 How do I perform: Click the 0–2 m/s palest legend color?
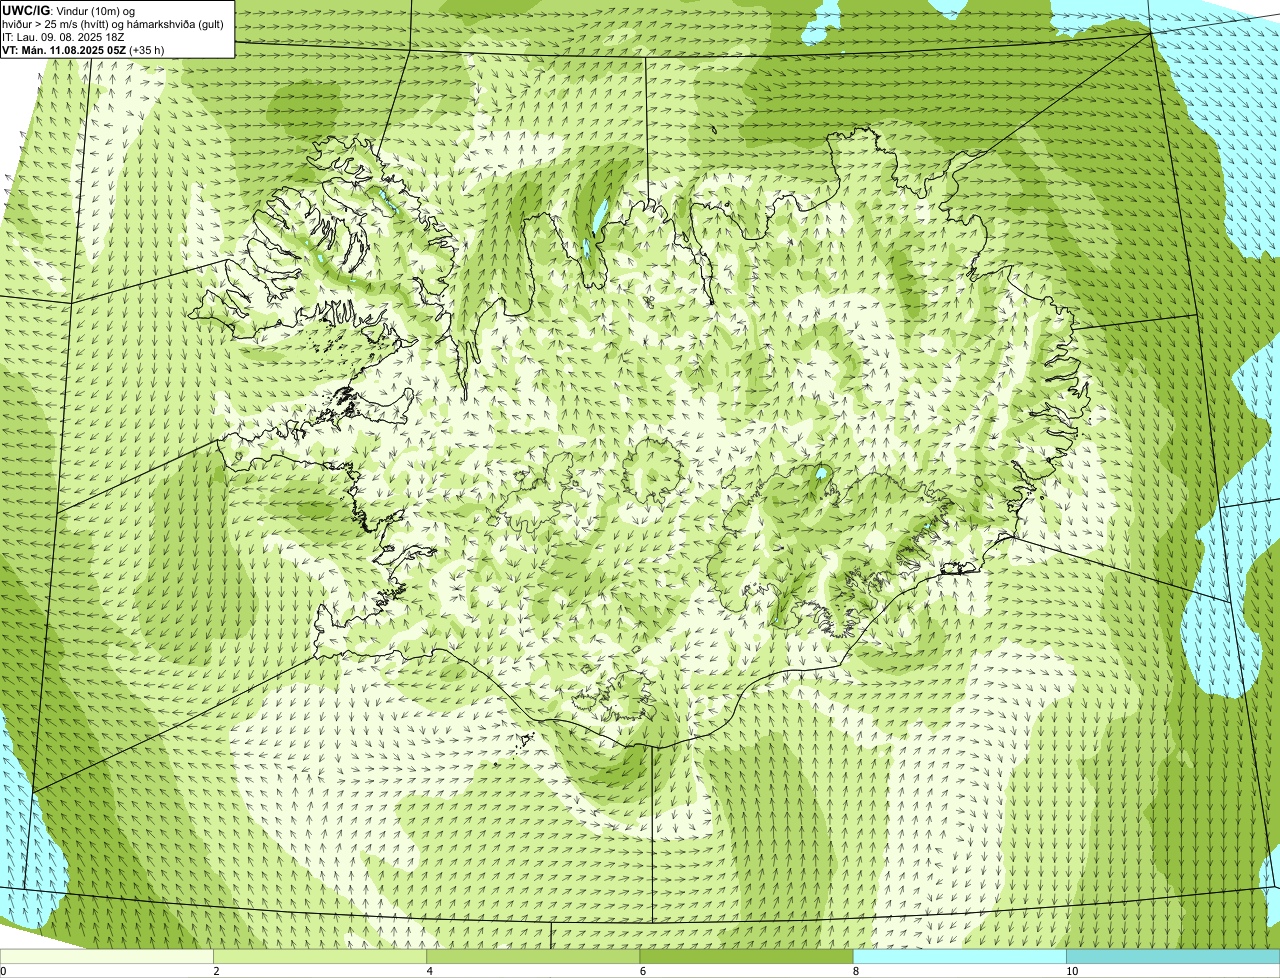coord(107,957)
